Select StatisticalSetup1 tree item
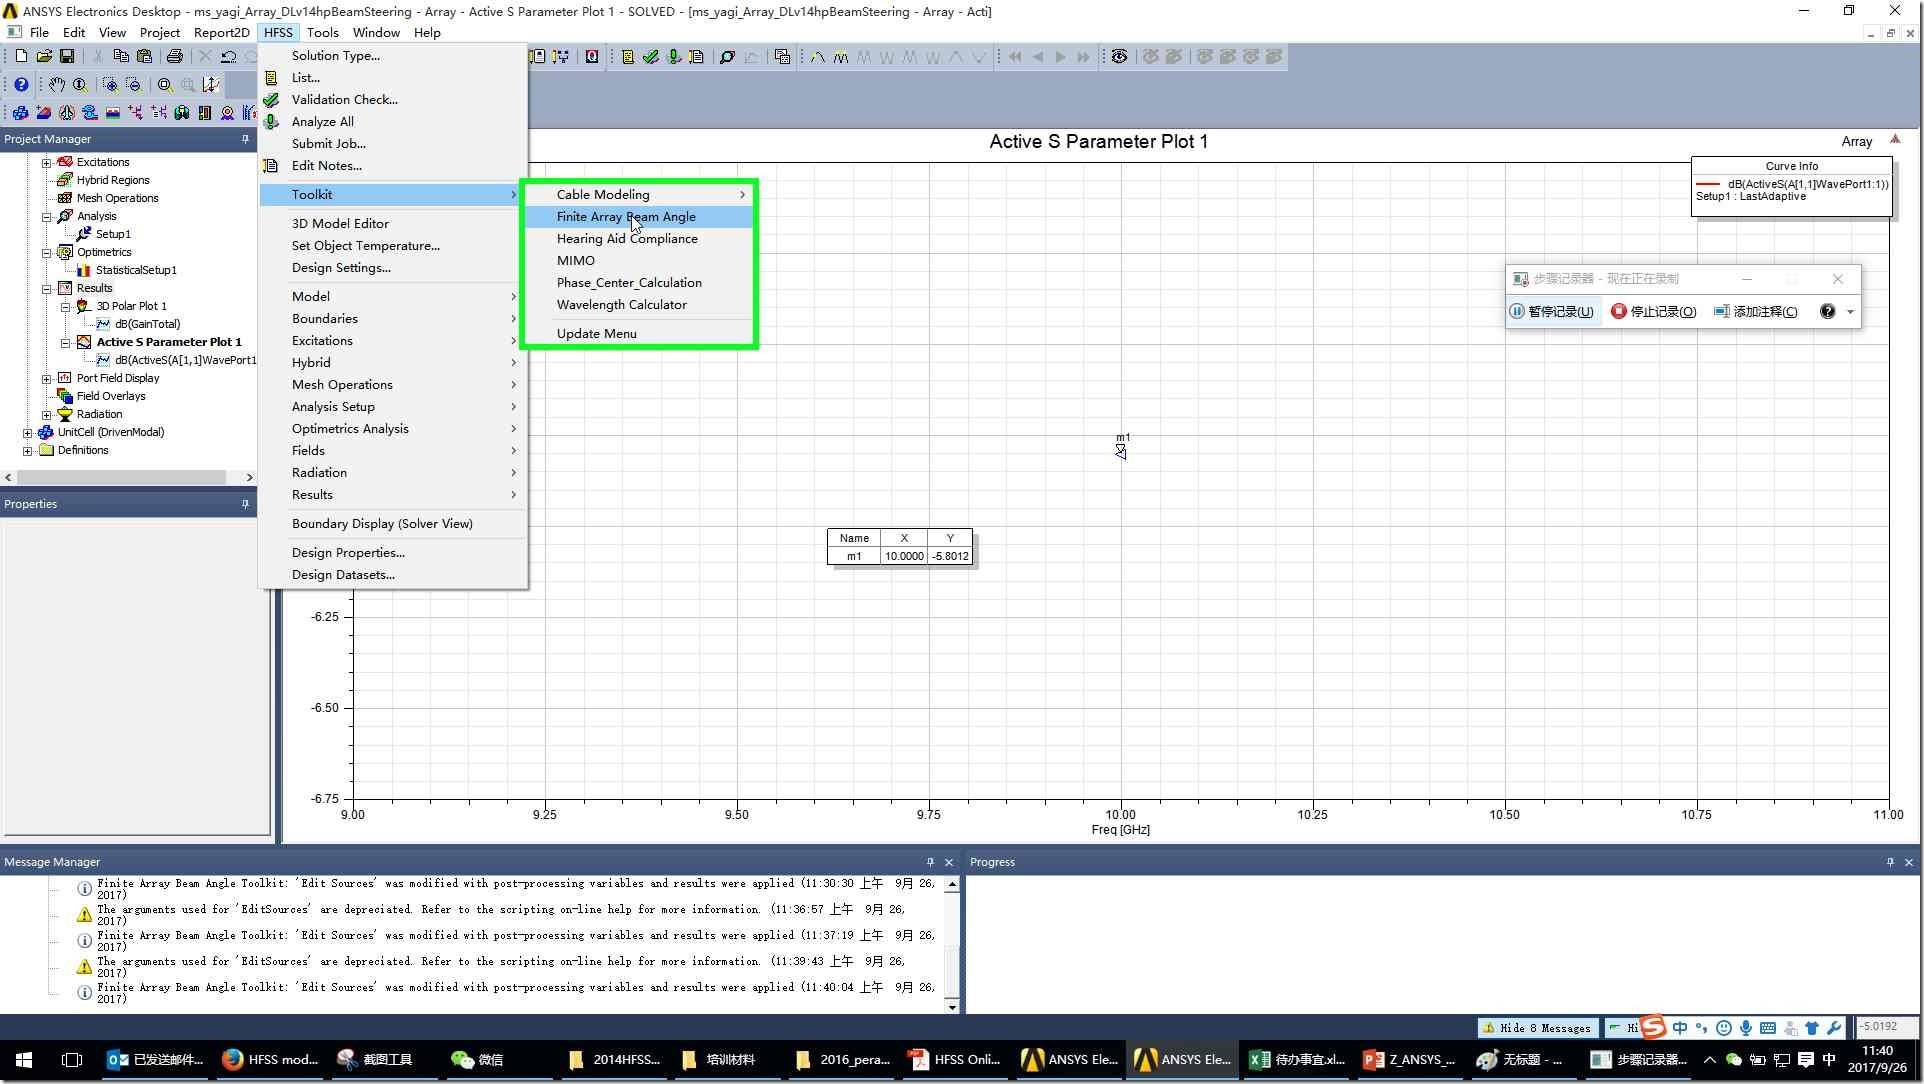Screen dimensions: 1924x1084 136,270
